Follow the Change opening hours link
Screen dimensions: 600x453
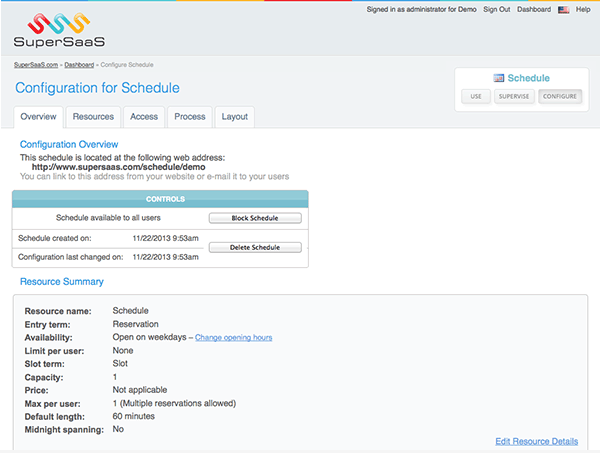tap(233, 338)
